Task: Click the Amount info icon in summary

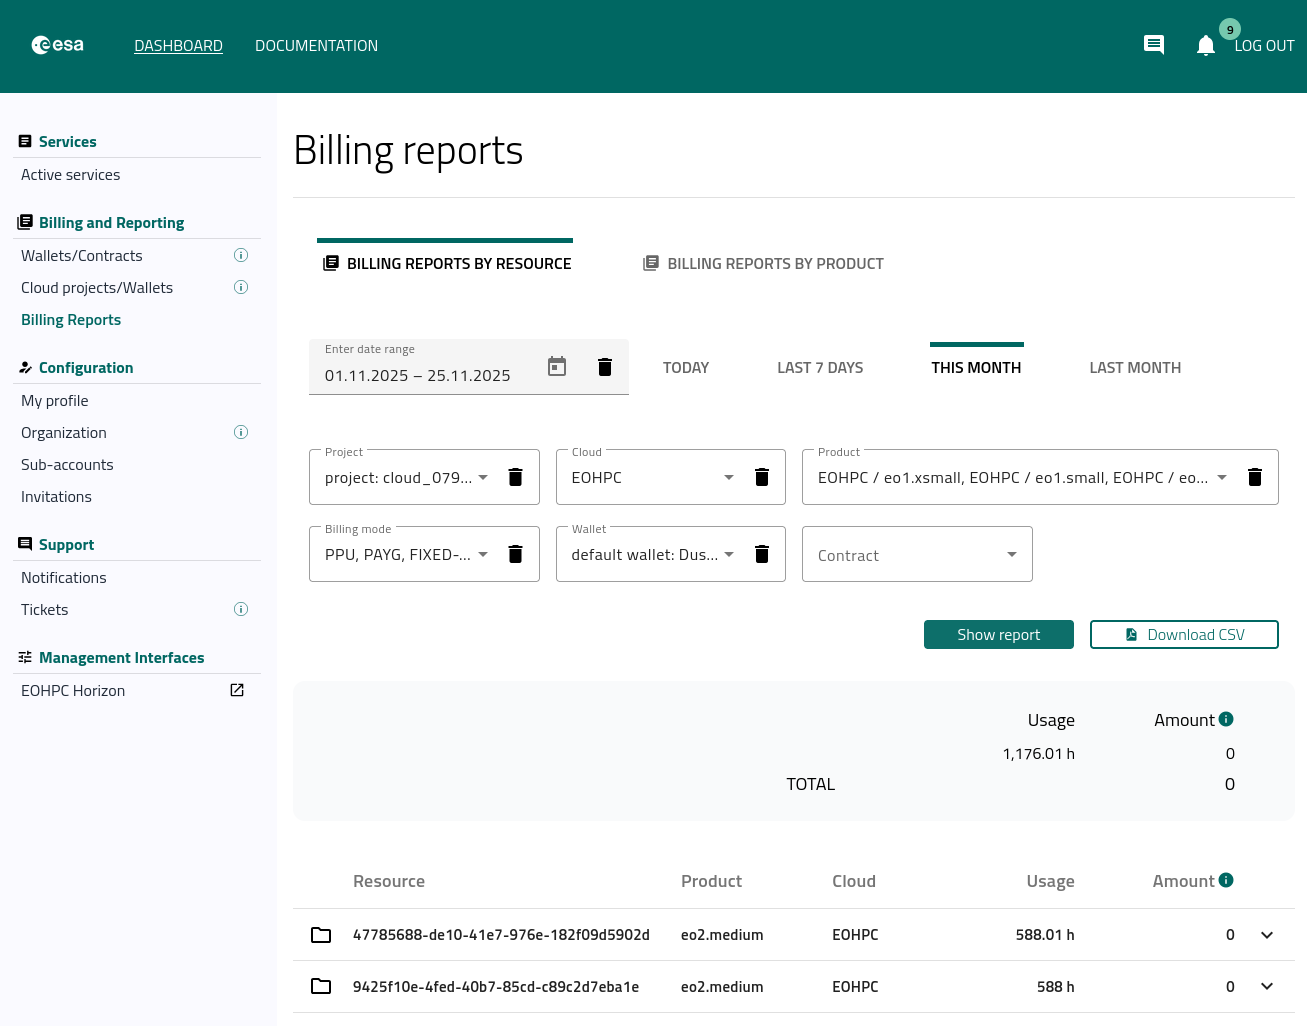Action: coord(1226,719)
